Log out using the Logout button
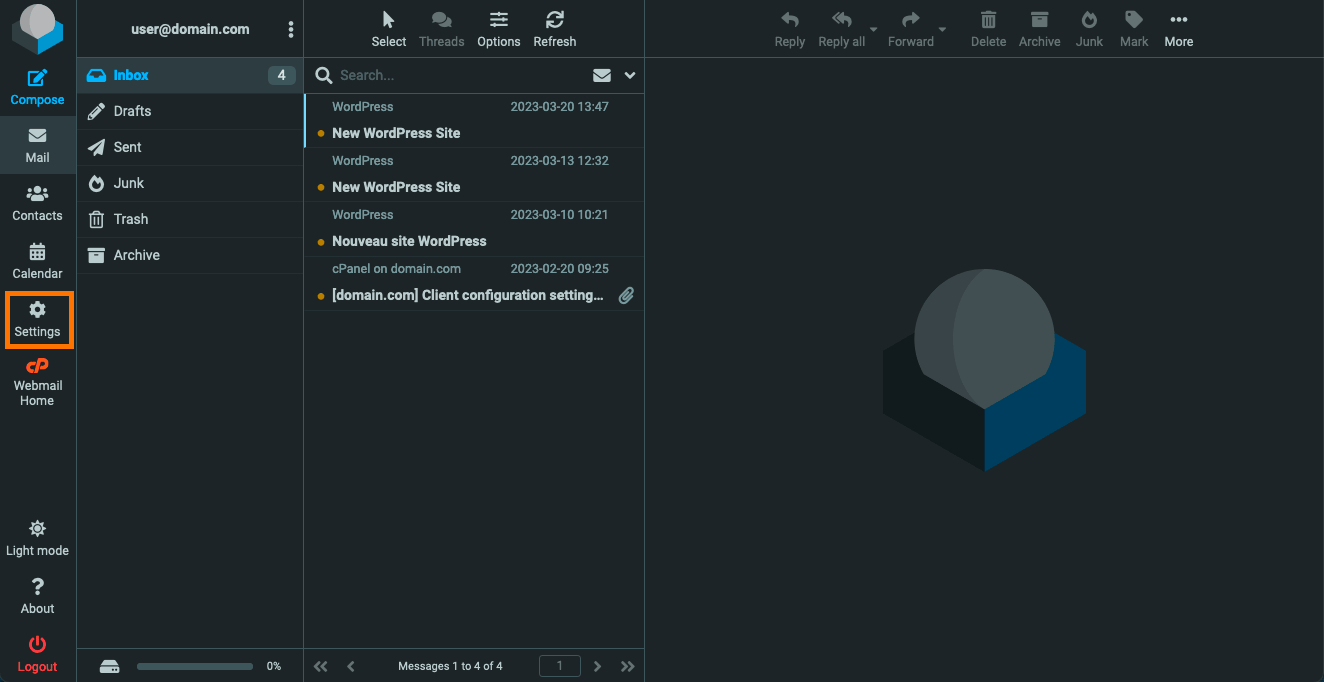Viewport: 1324px width, 682px height. click(x=37, y=654)
